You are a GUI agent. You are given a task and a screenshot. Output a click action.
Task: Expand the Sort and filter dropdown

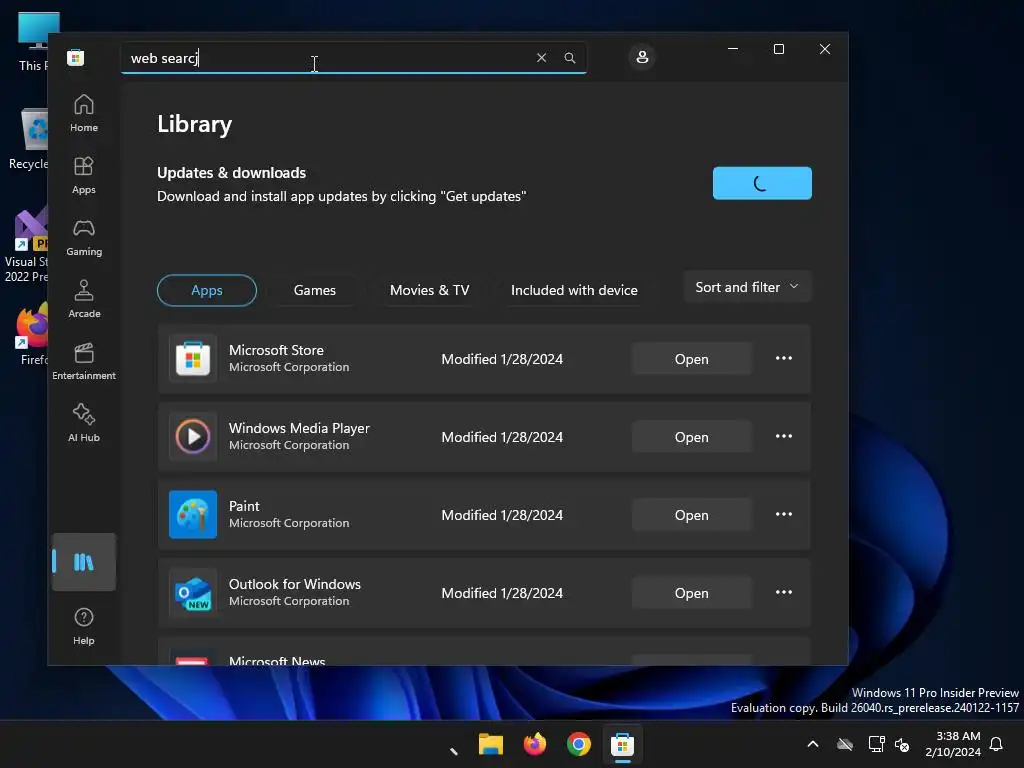(x=747, y=287)
